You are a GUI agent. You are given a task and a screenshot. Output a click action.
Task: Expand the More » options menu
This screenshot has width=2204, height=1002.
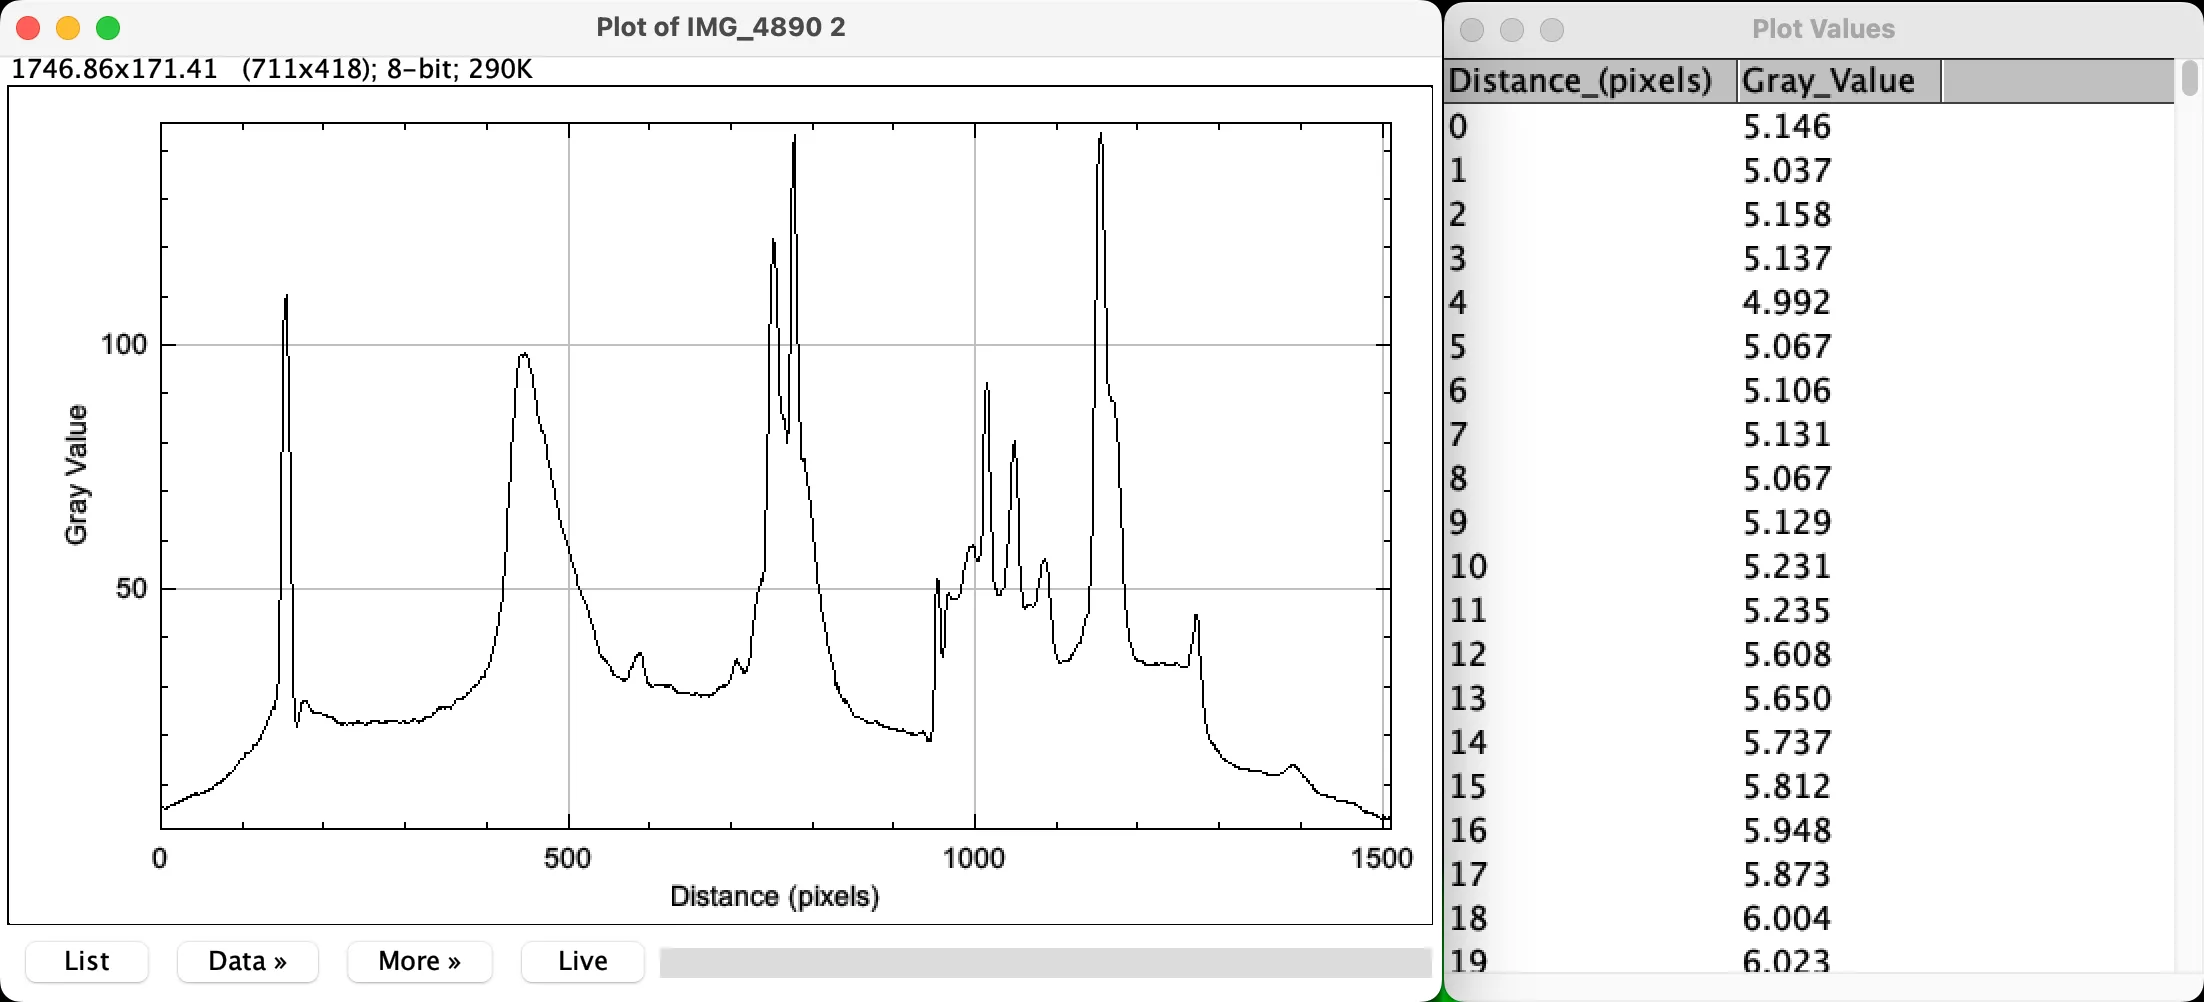(x=419, y=961)
